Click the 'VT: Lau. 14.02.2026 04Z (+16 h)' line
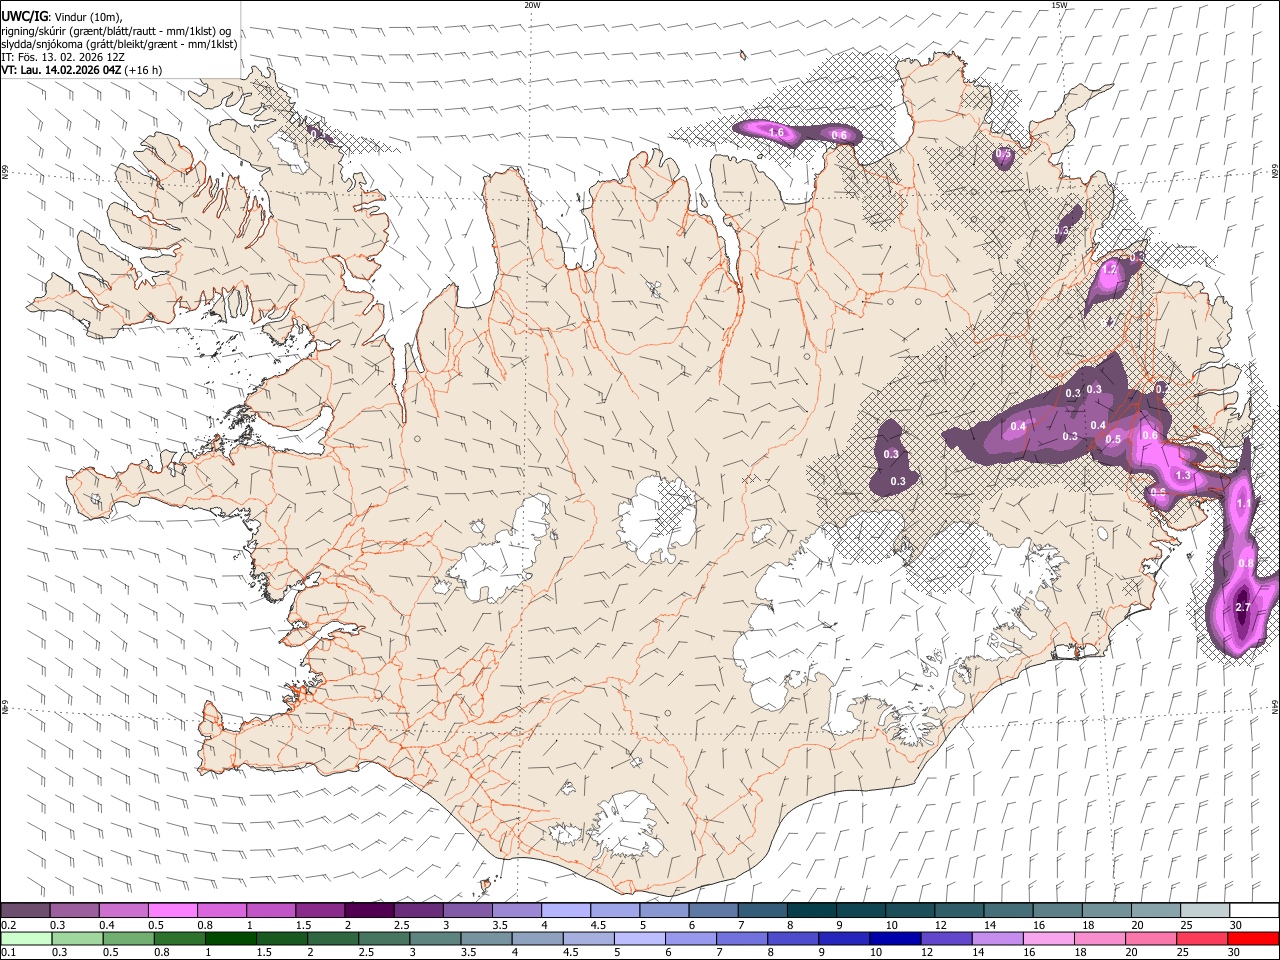This screenshot has width=1280, height=960. [82, 70]
